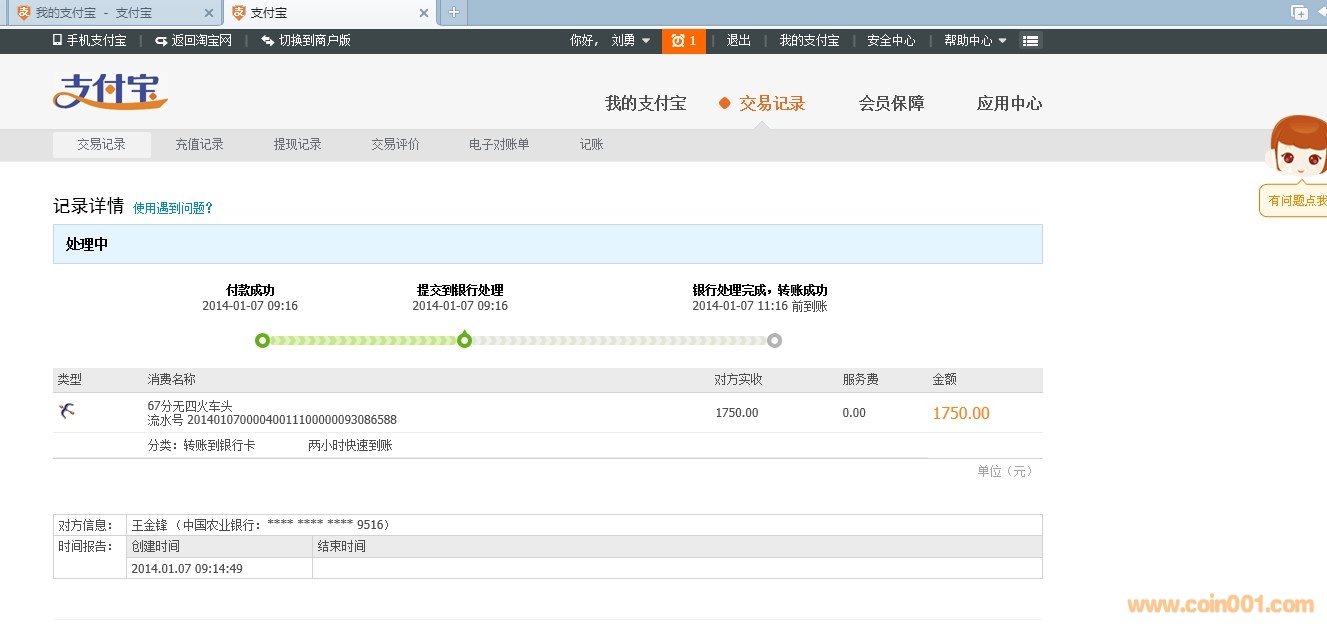Close the 我的支付宝 browser tab

208,13
